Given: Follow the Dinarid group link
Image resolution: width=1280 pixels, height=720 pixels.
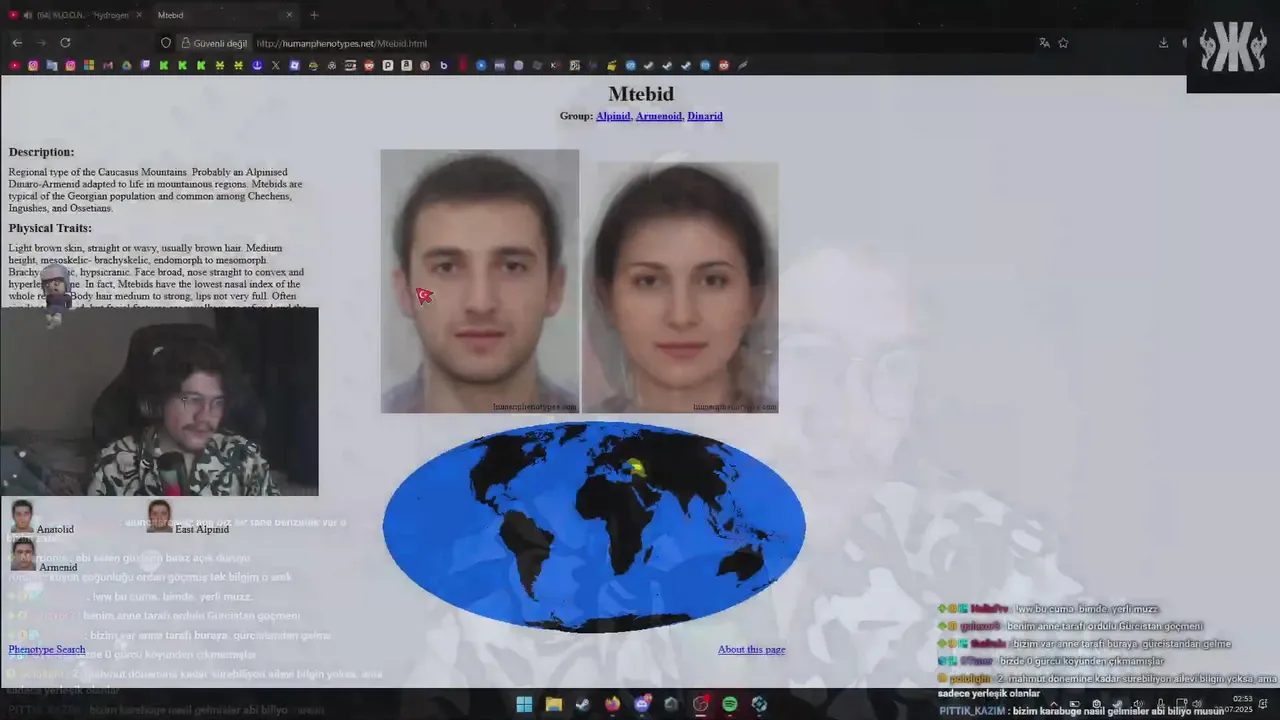Looking at the screenshot, I should tap(705, 116).
